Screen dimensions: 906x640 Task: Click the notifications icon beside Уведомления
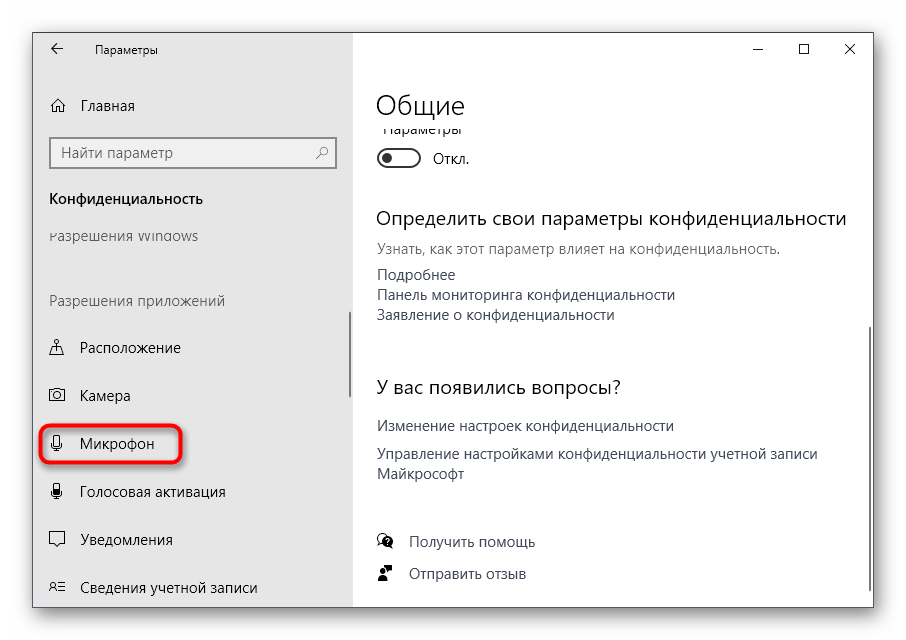click(58, 540)
